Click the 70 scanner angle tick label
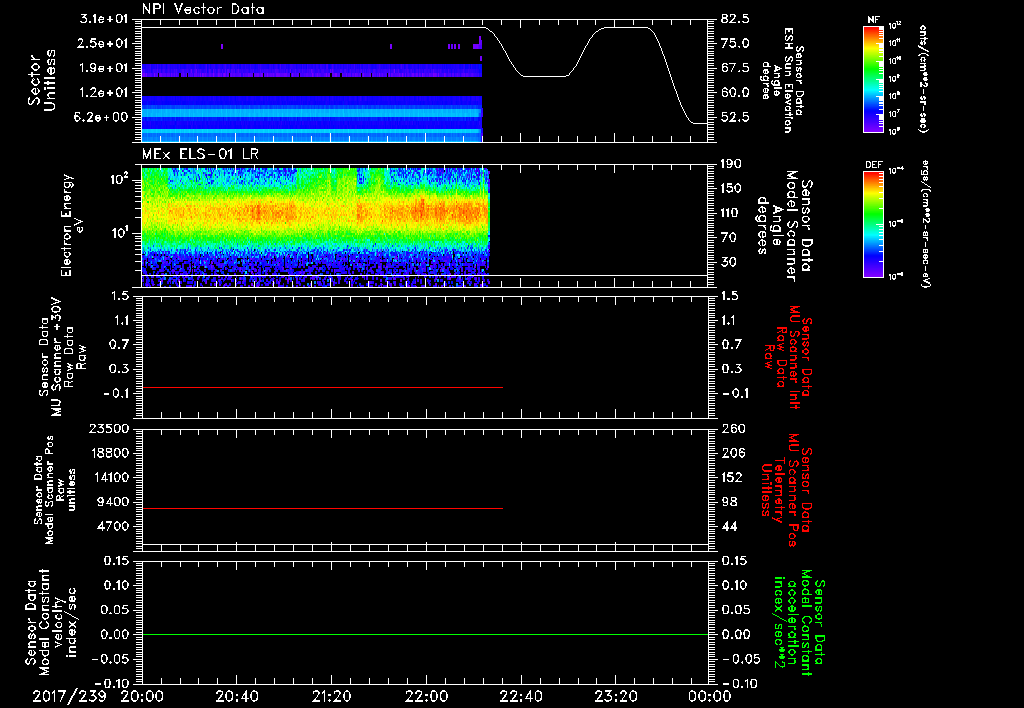The width and height of the screenshot is (1024, 708). tap(729, 238)
